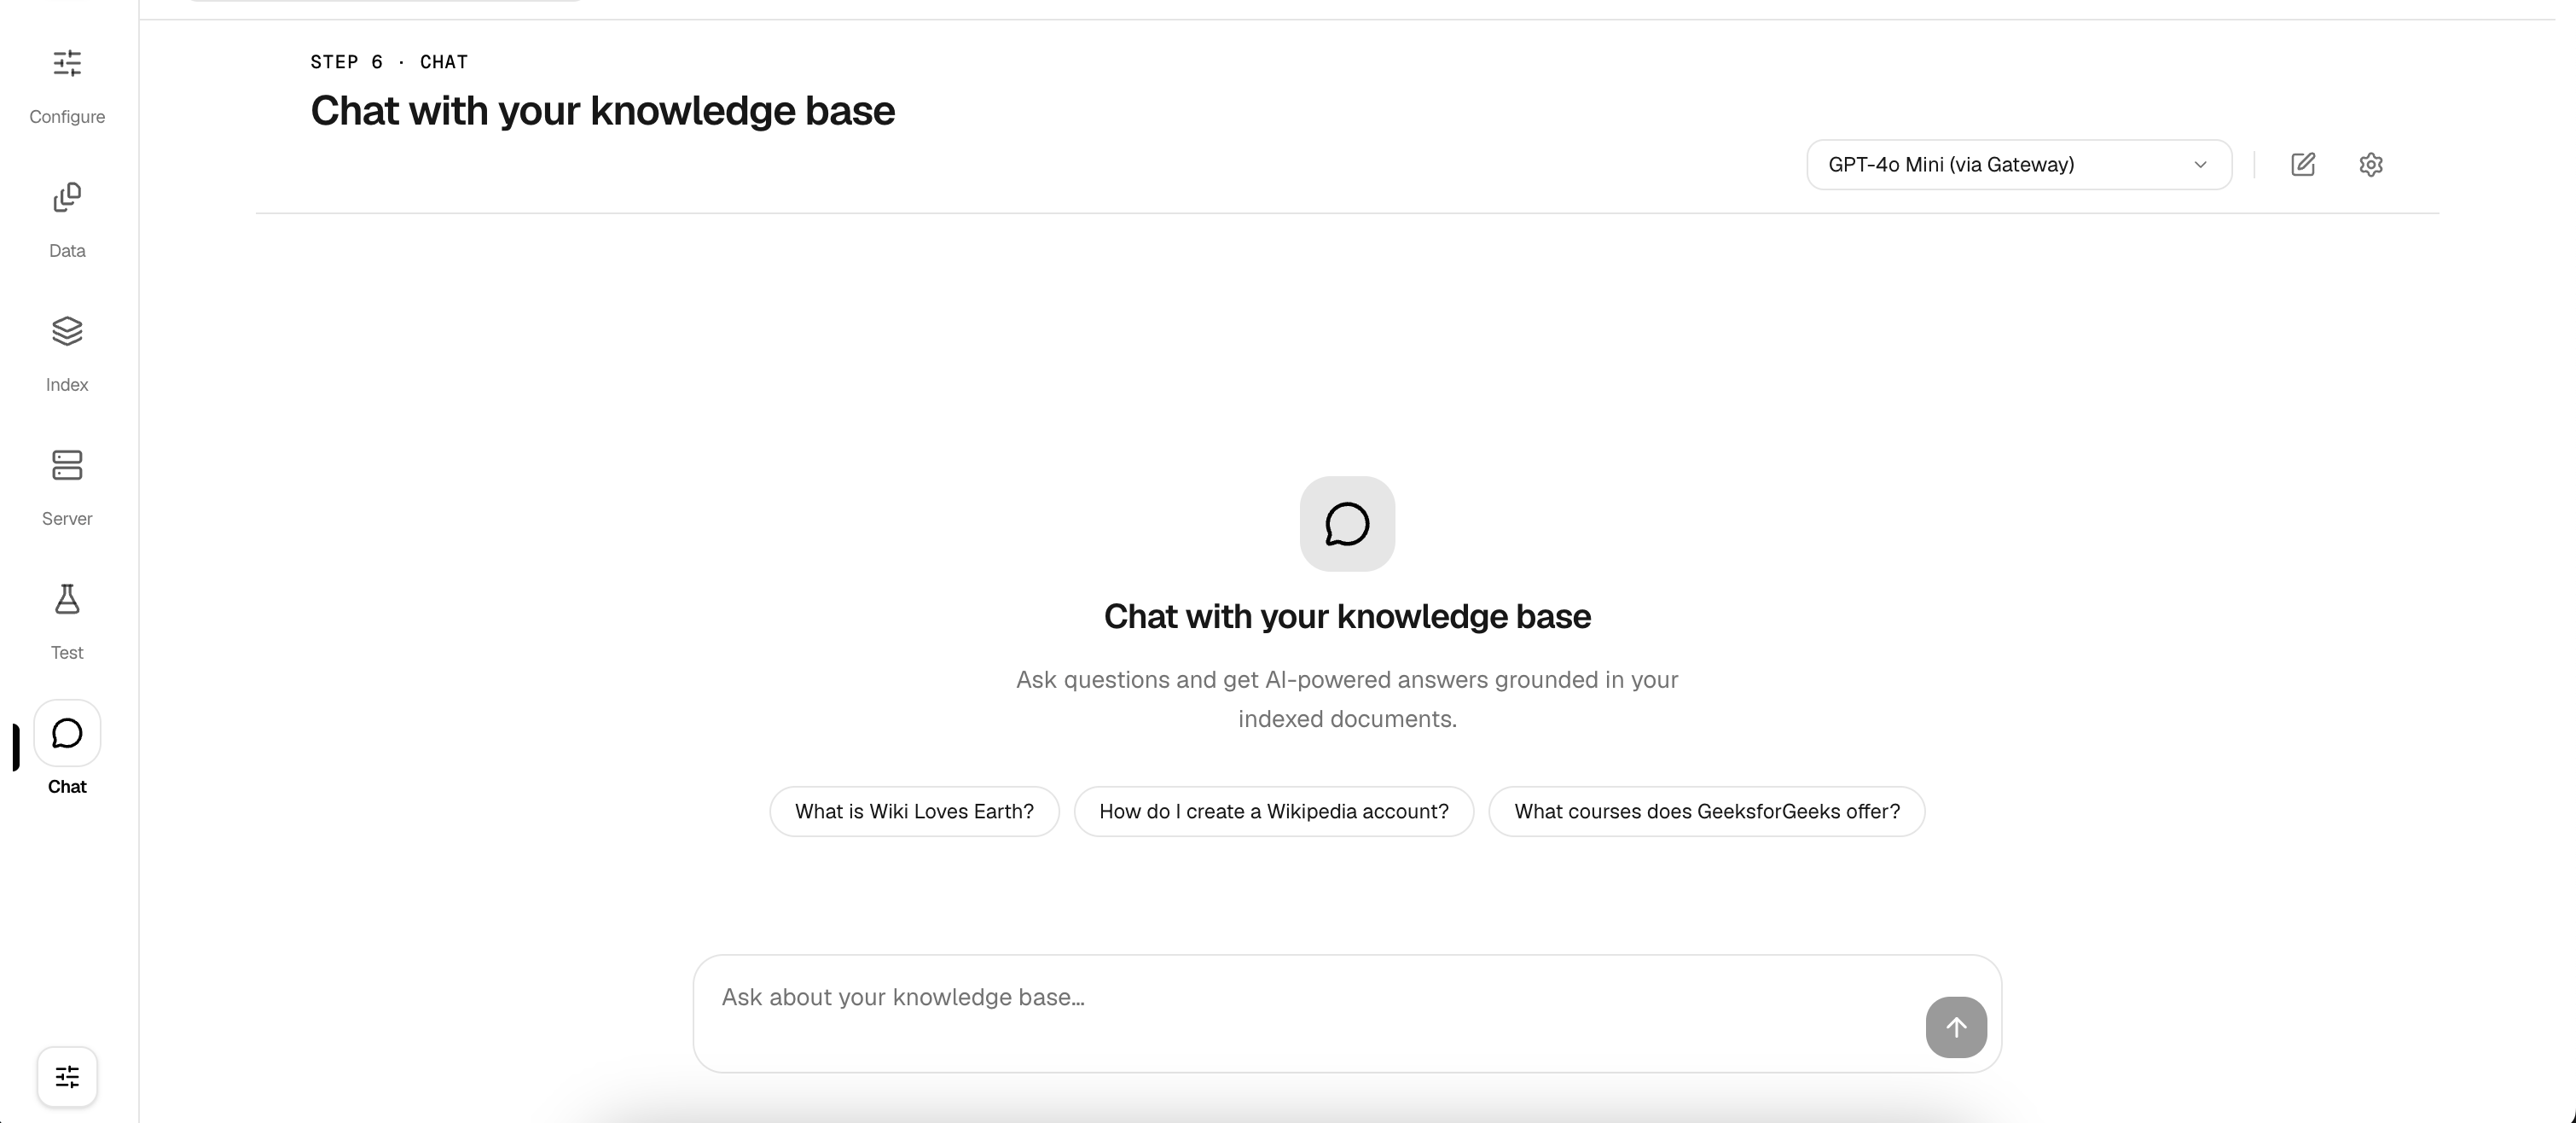Go to the Data step icon

pos(67,198)
